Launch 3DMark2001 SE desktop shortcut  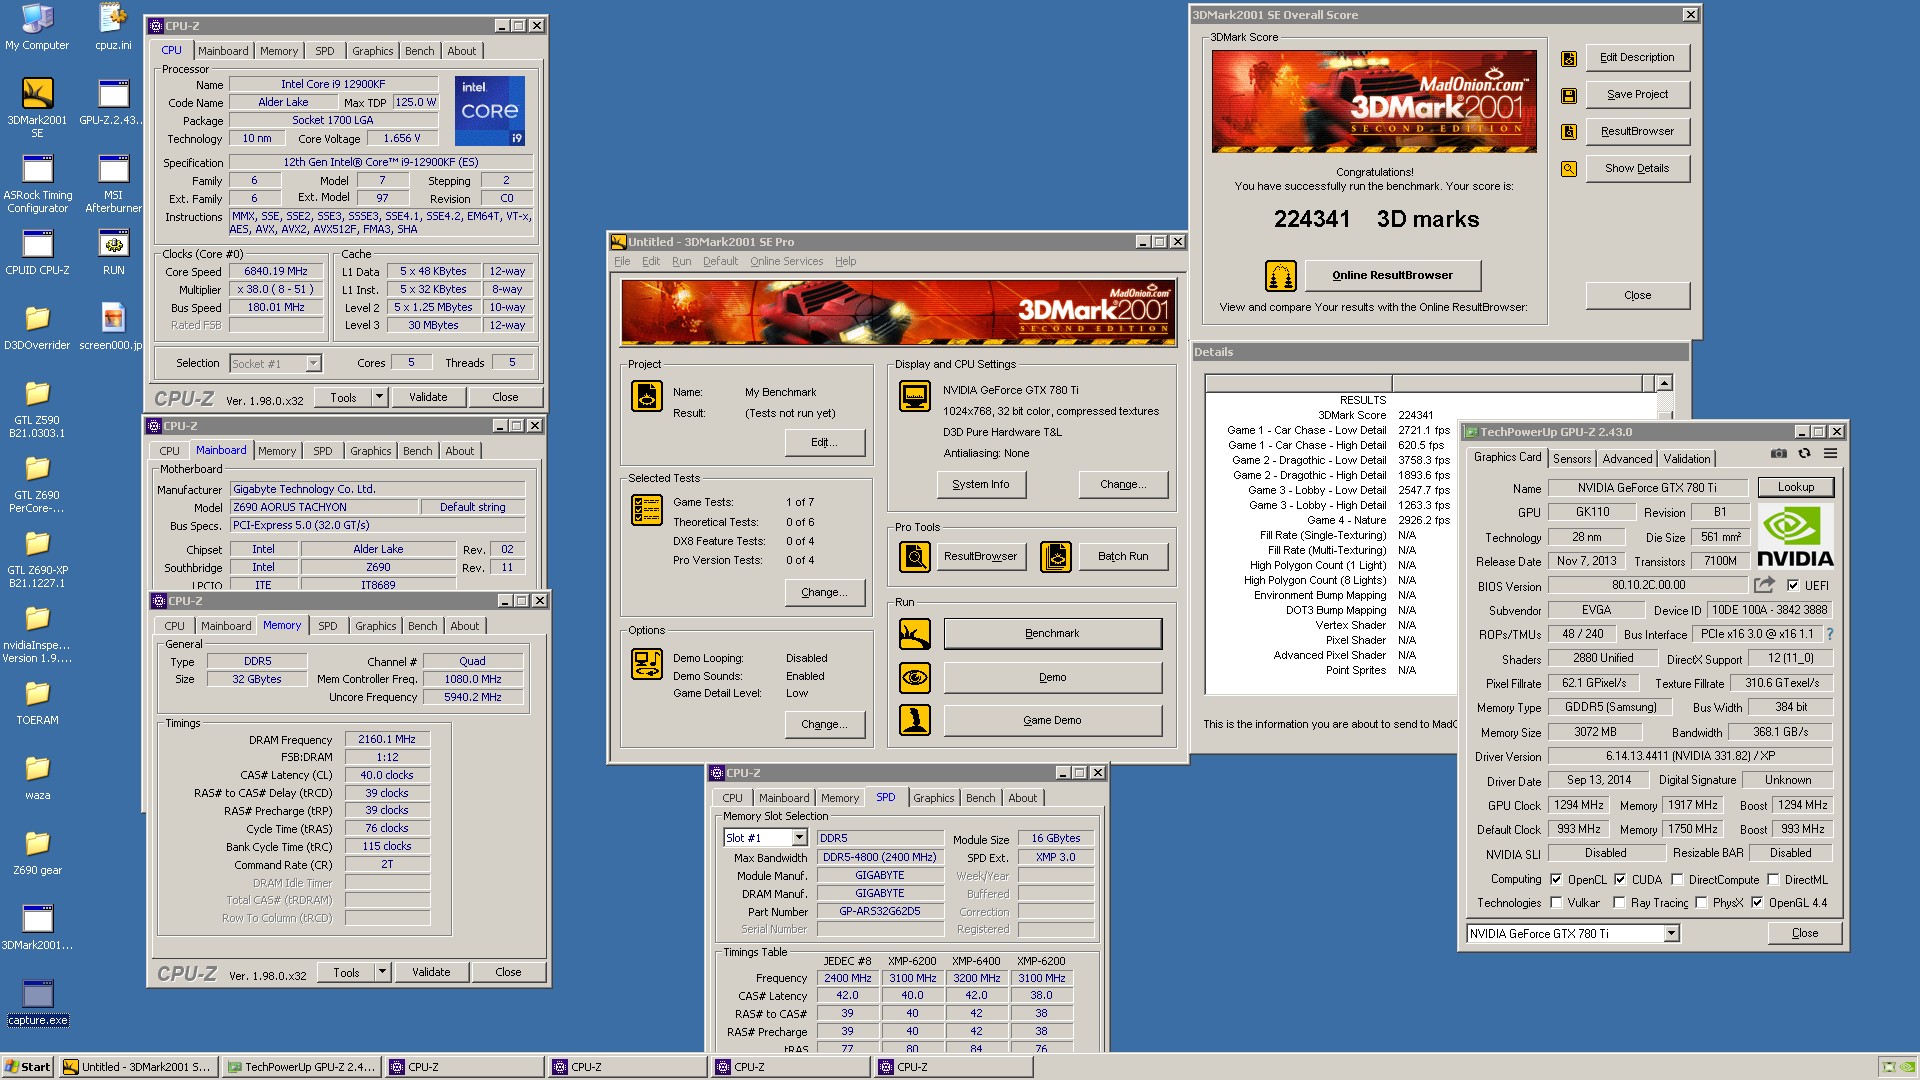(x=37, y=108)
